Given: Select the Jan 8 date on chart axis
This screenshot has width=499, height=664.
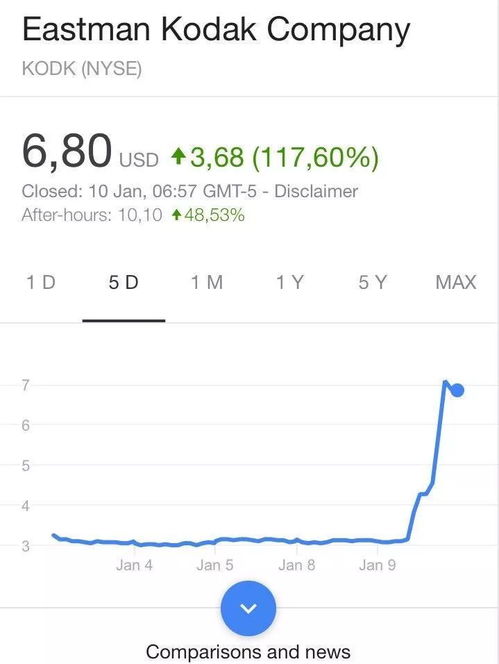Looking at the screenshot, I should [297, 565].
